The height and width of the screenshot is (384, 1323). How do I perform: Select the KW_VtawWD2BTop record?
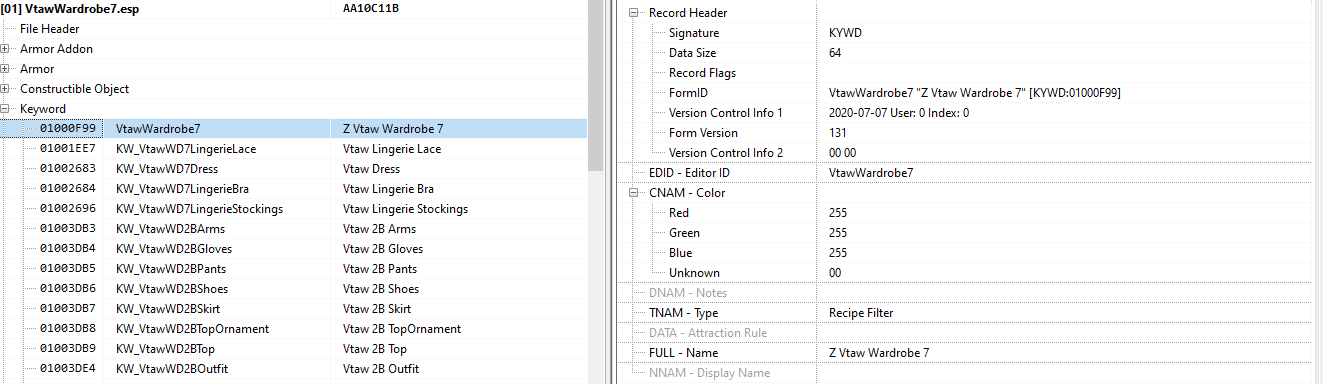(293, 349)
